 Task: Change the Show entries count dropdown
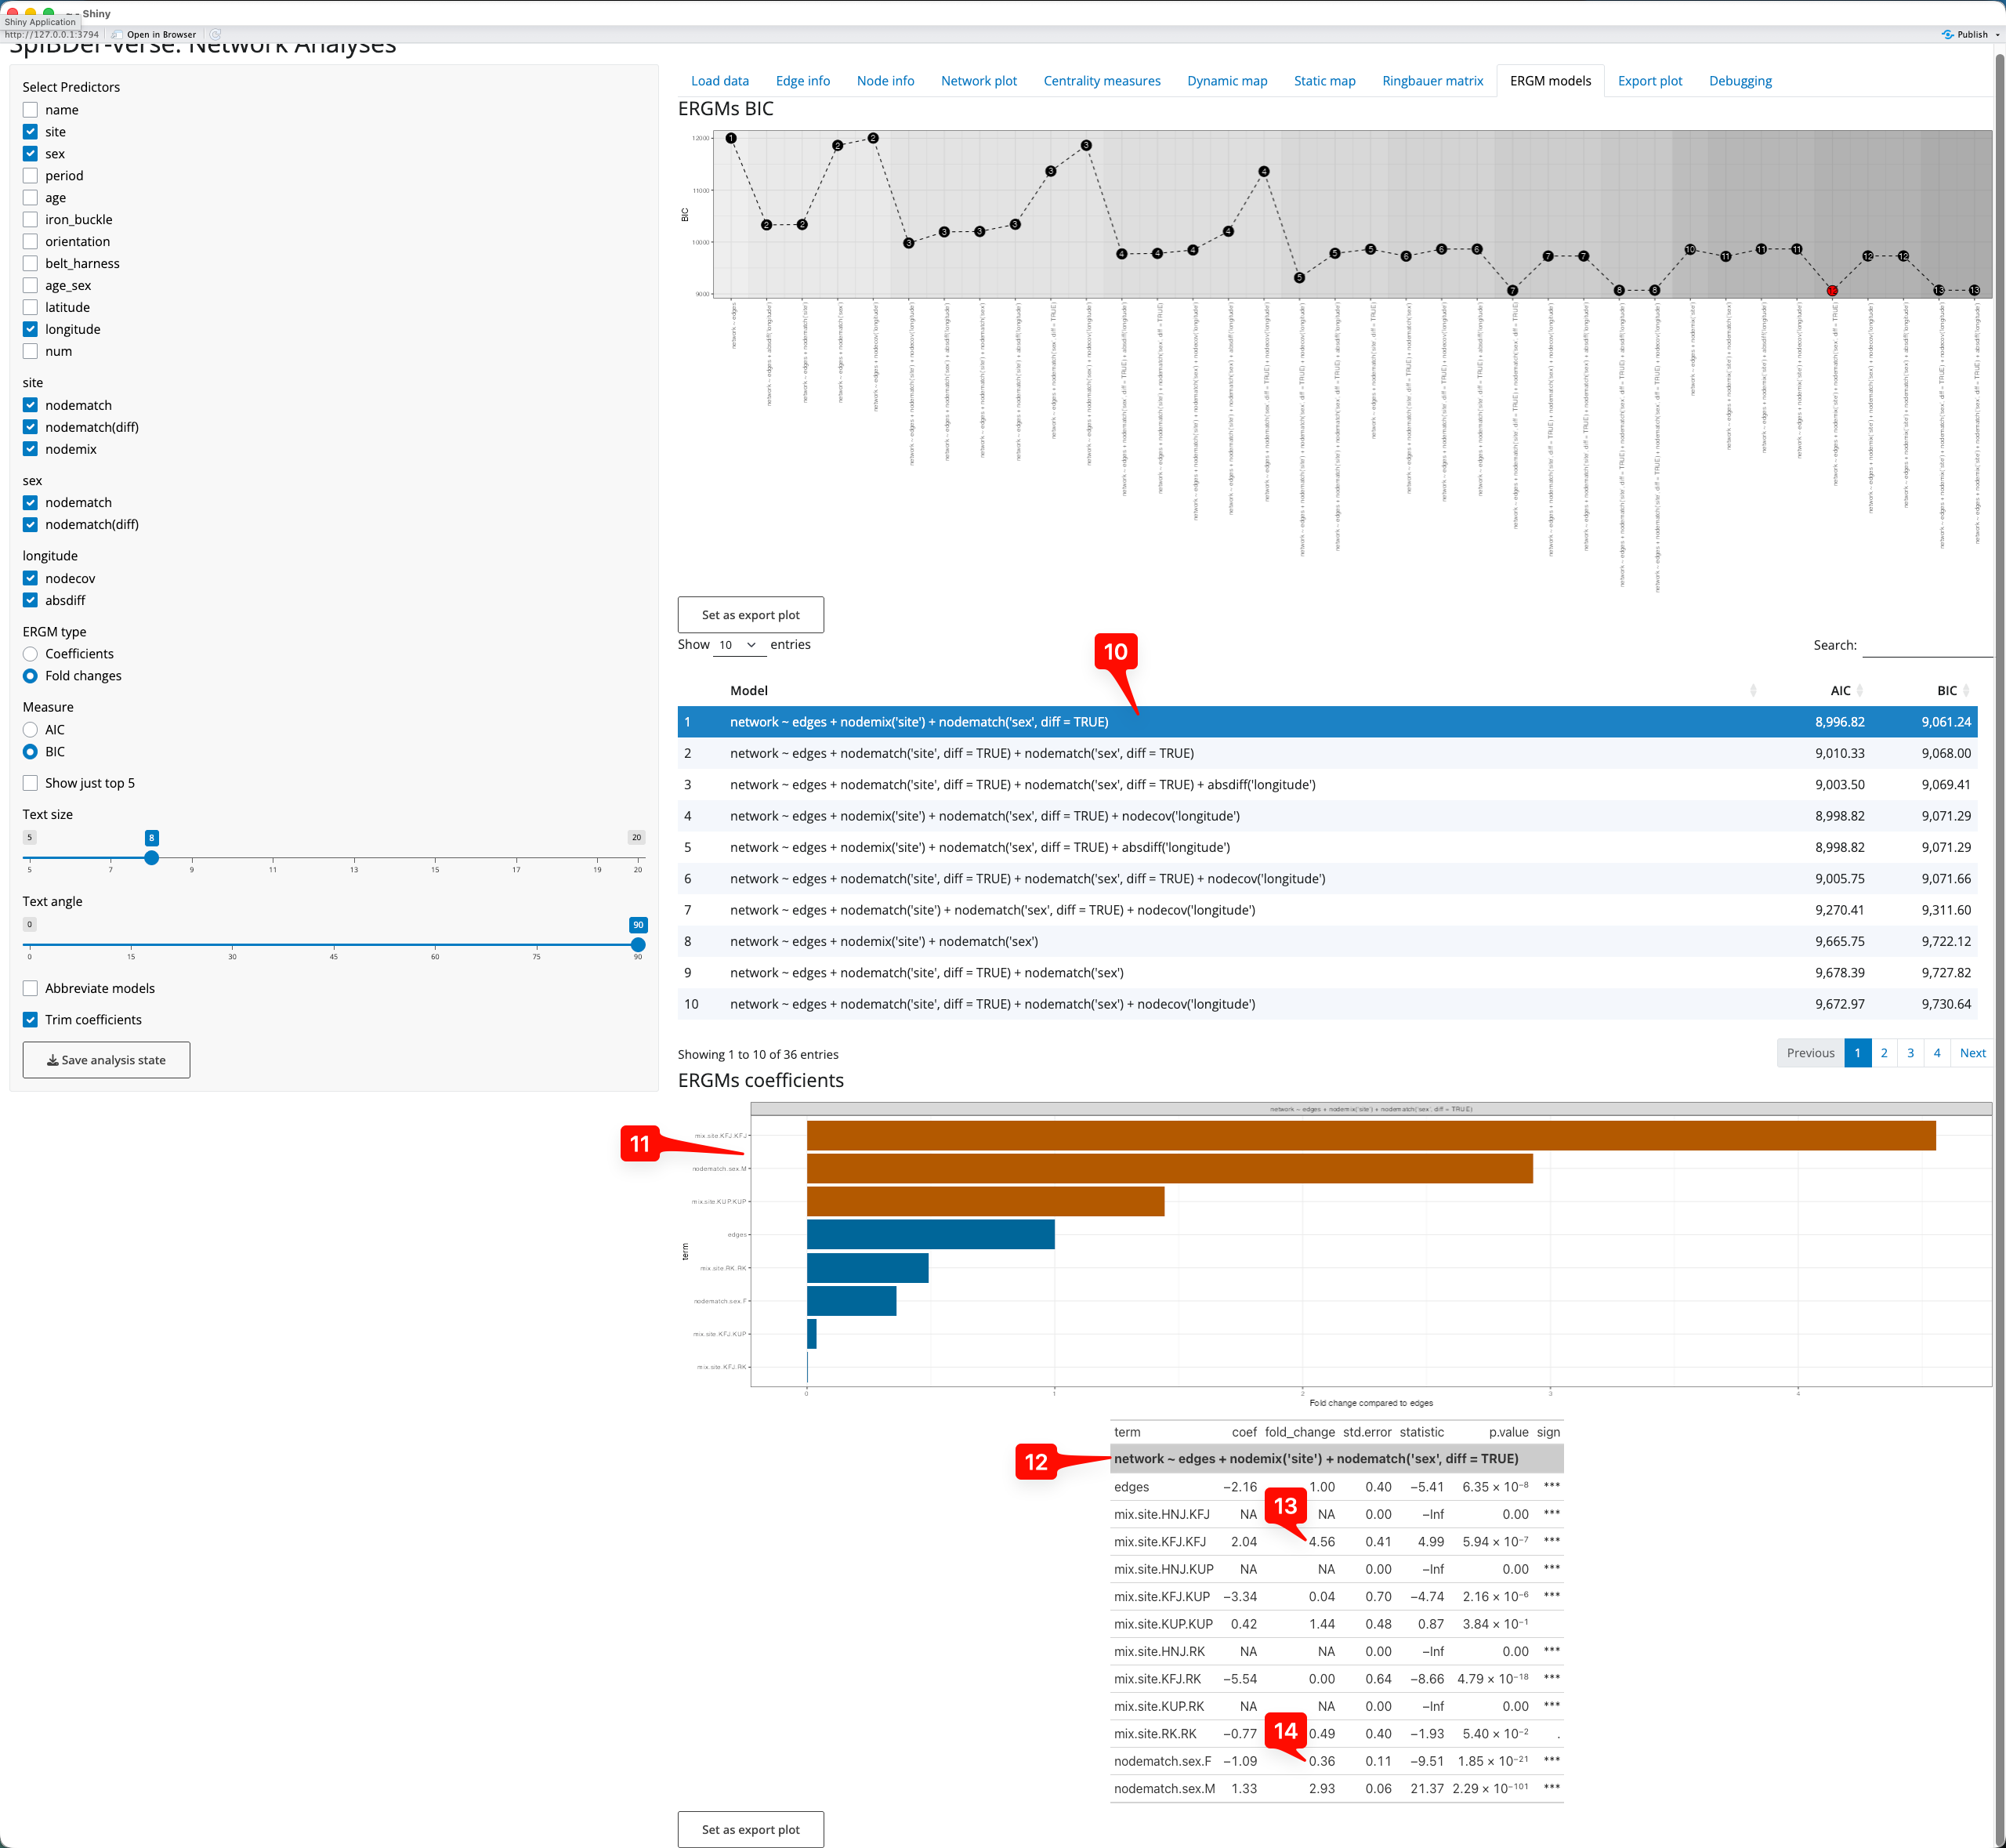click(739, 645)
